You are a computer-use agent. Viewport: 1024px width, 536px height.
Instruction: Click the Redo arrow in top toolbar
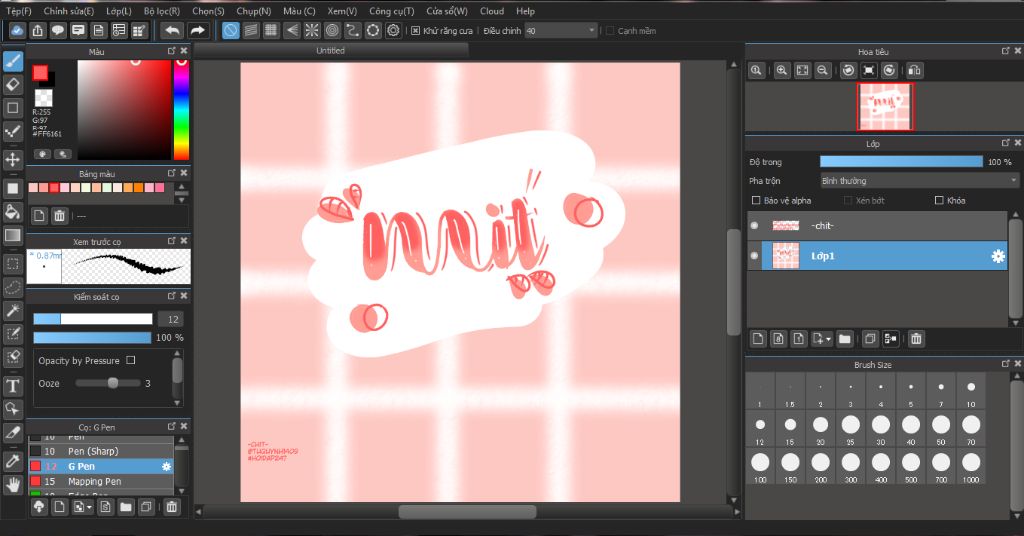[198, 31]
